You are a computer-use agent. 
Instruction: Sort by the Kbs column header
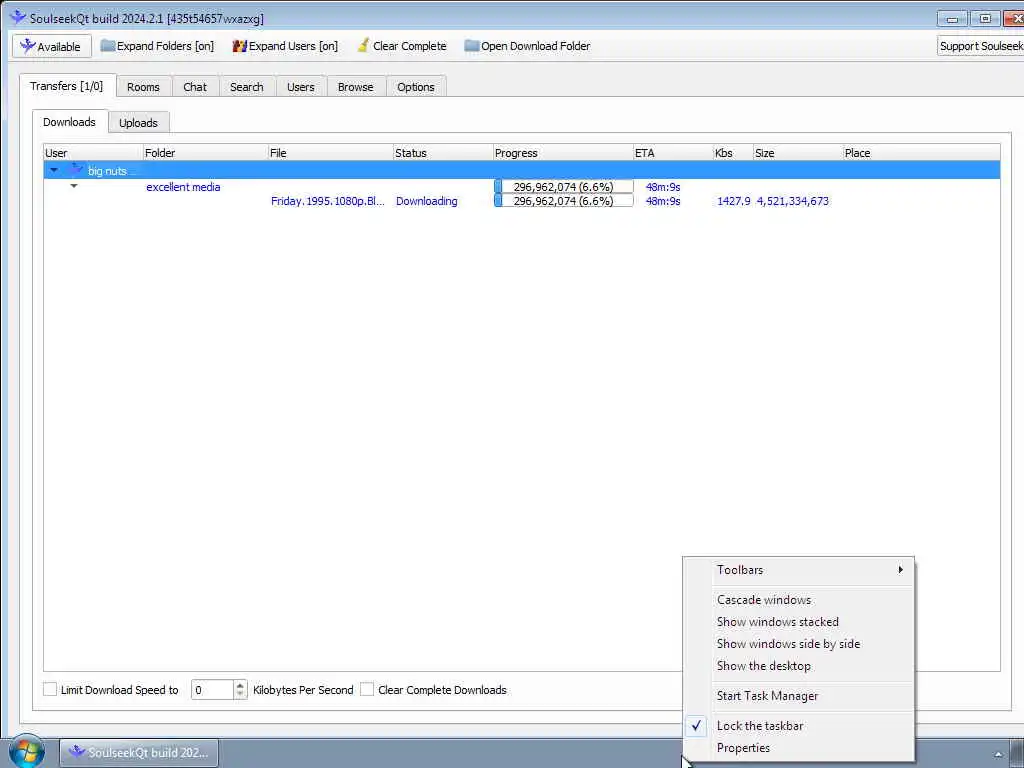pyautogui.click(x=733, y=153)
